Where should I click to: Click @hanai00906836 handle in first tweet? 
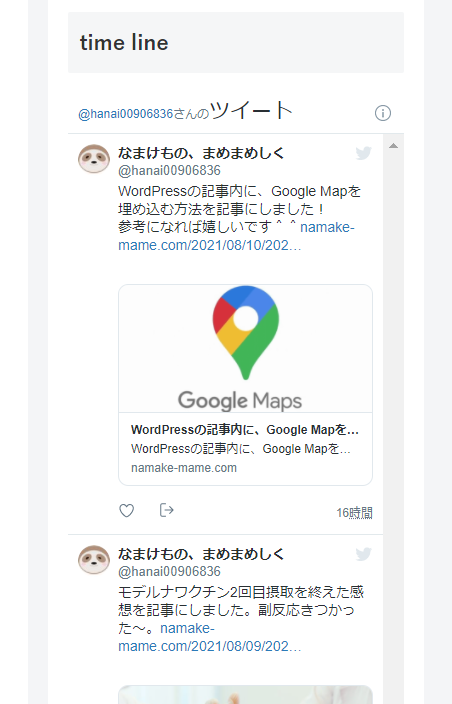[x=169, y=171]
